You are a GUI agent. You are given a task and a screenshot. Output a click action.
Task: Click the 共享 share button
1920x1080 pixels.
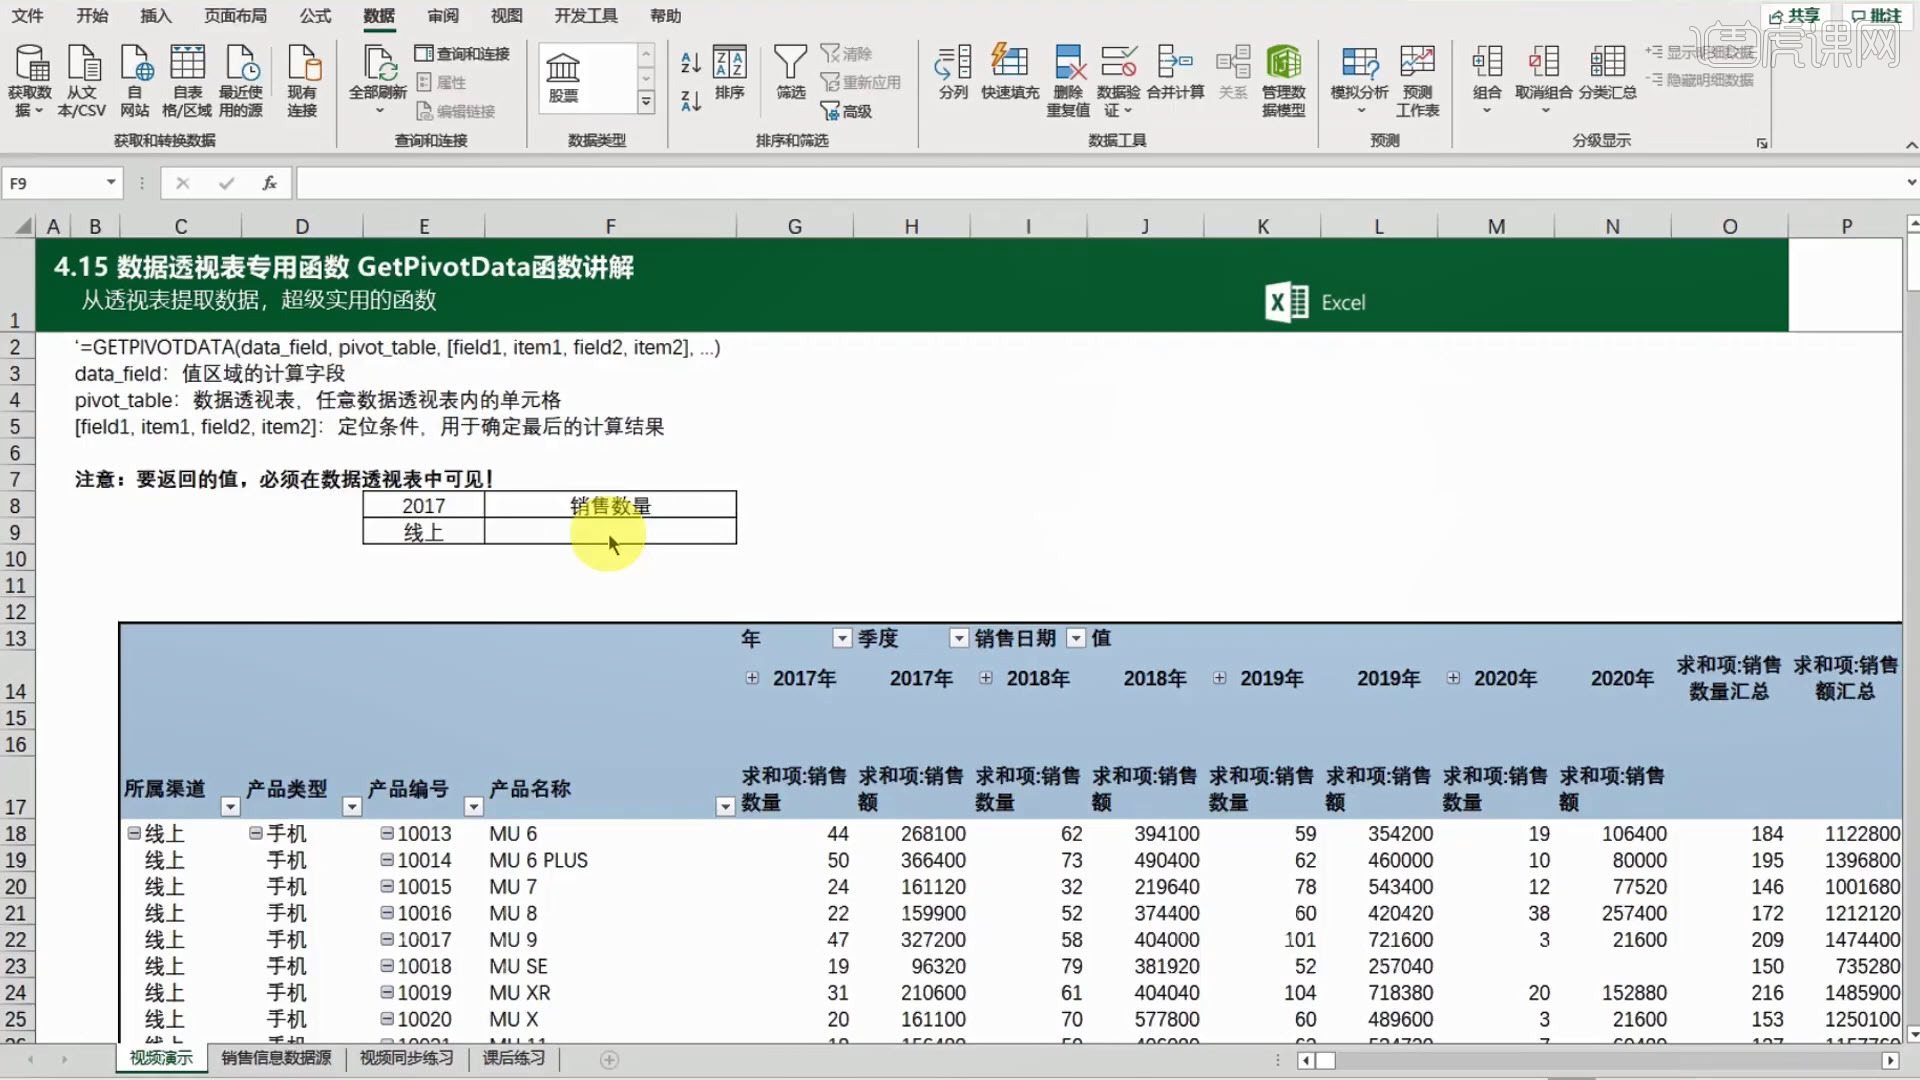pos(1795,16)
